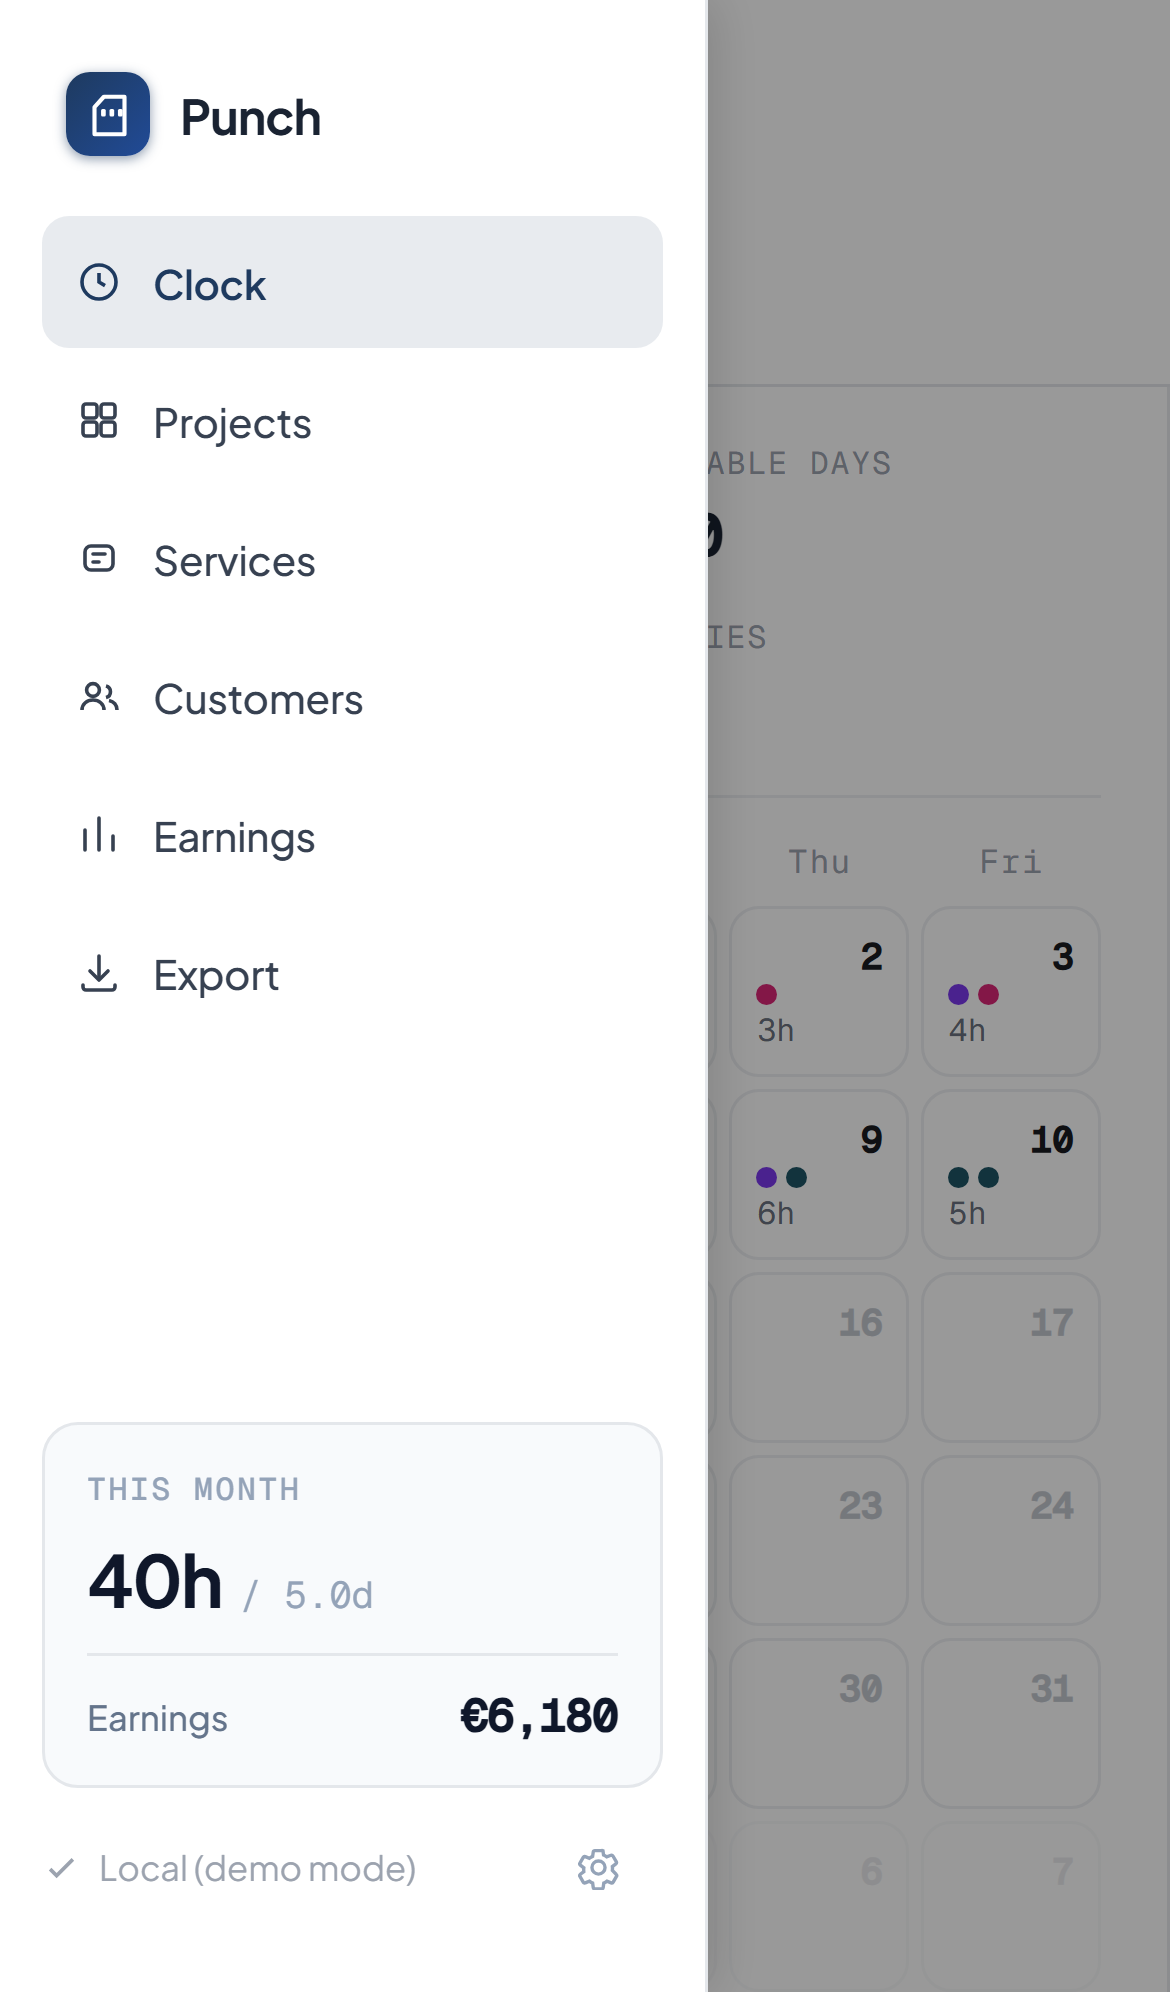1170x1992 pixels.
Task: Click the Punch app logo icon
Action: tap(108, 114)
